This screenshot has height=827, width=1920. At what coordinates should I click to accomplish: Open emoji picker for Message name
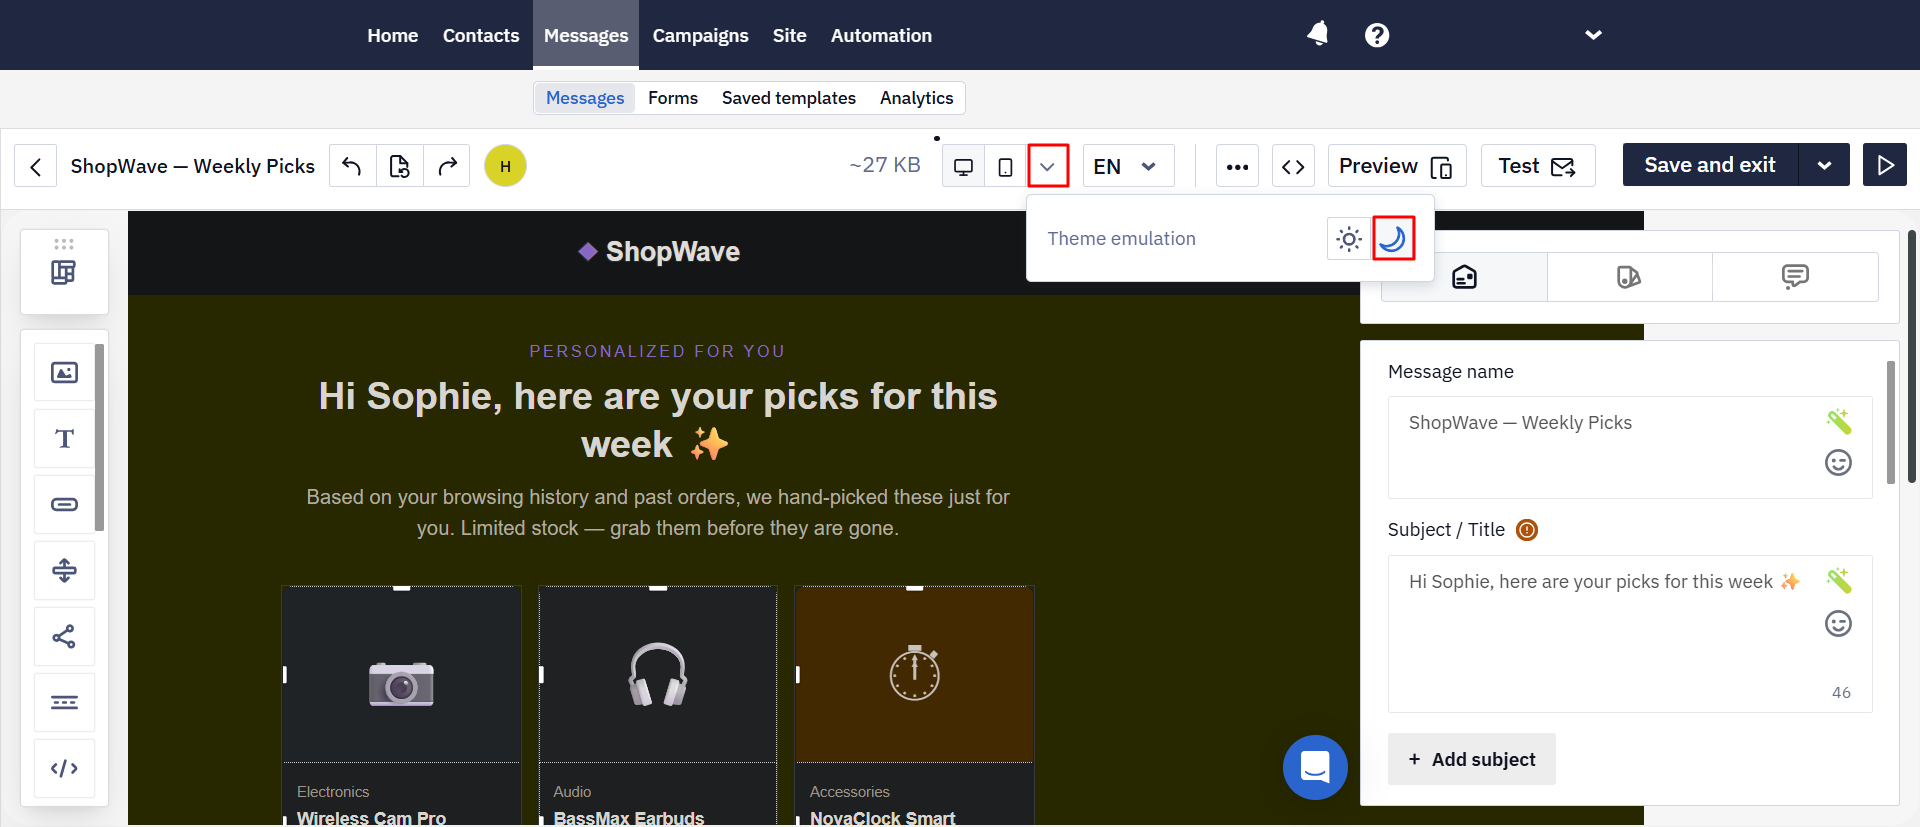pyautogui.click(x=1838, y=463)
